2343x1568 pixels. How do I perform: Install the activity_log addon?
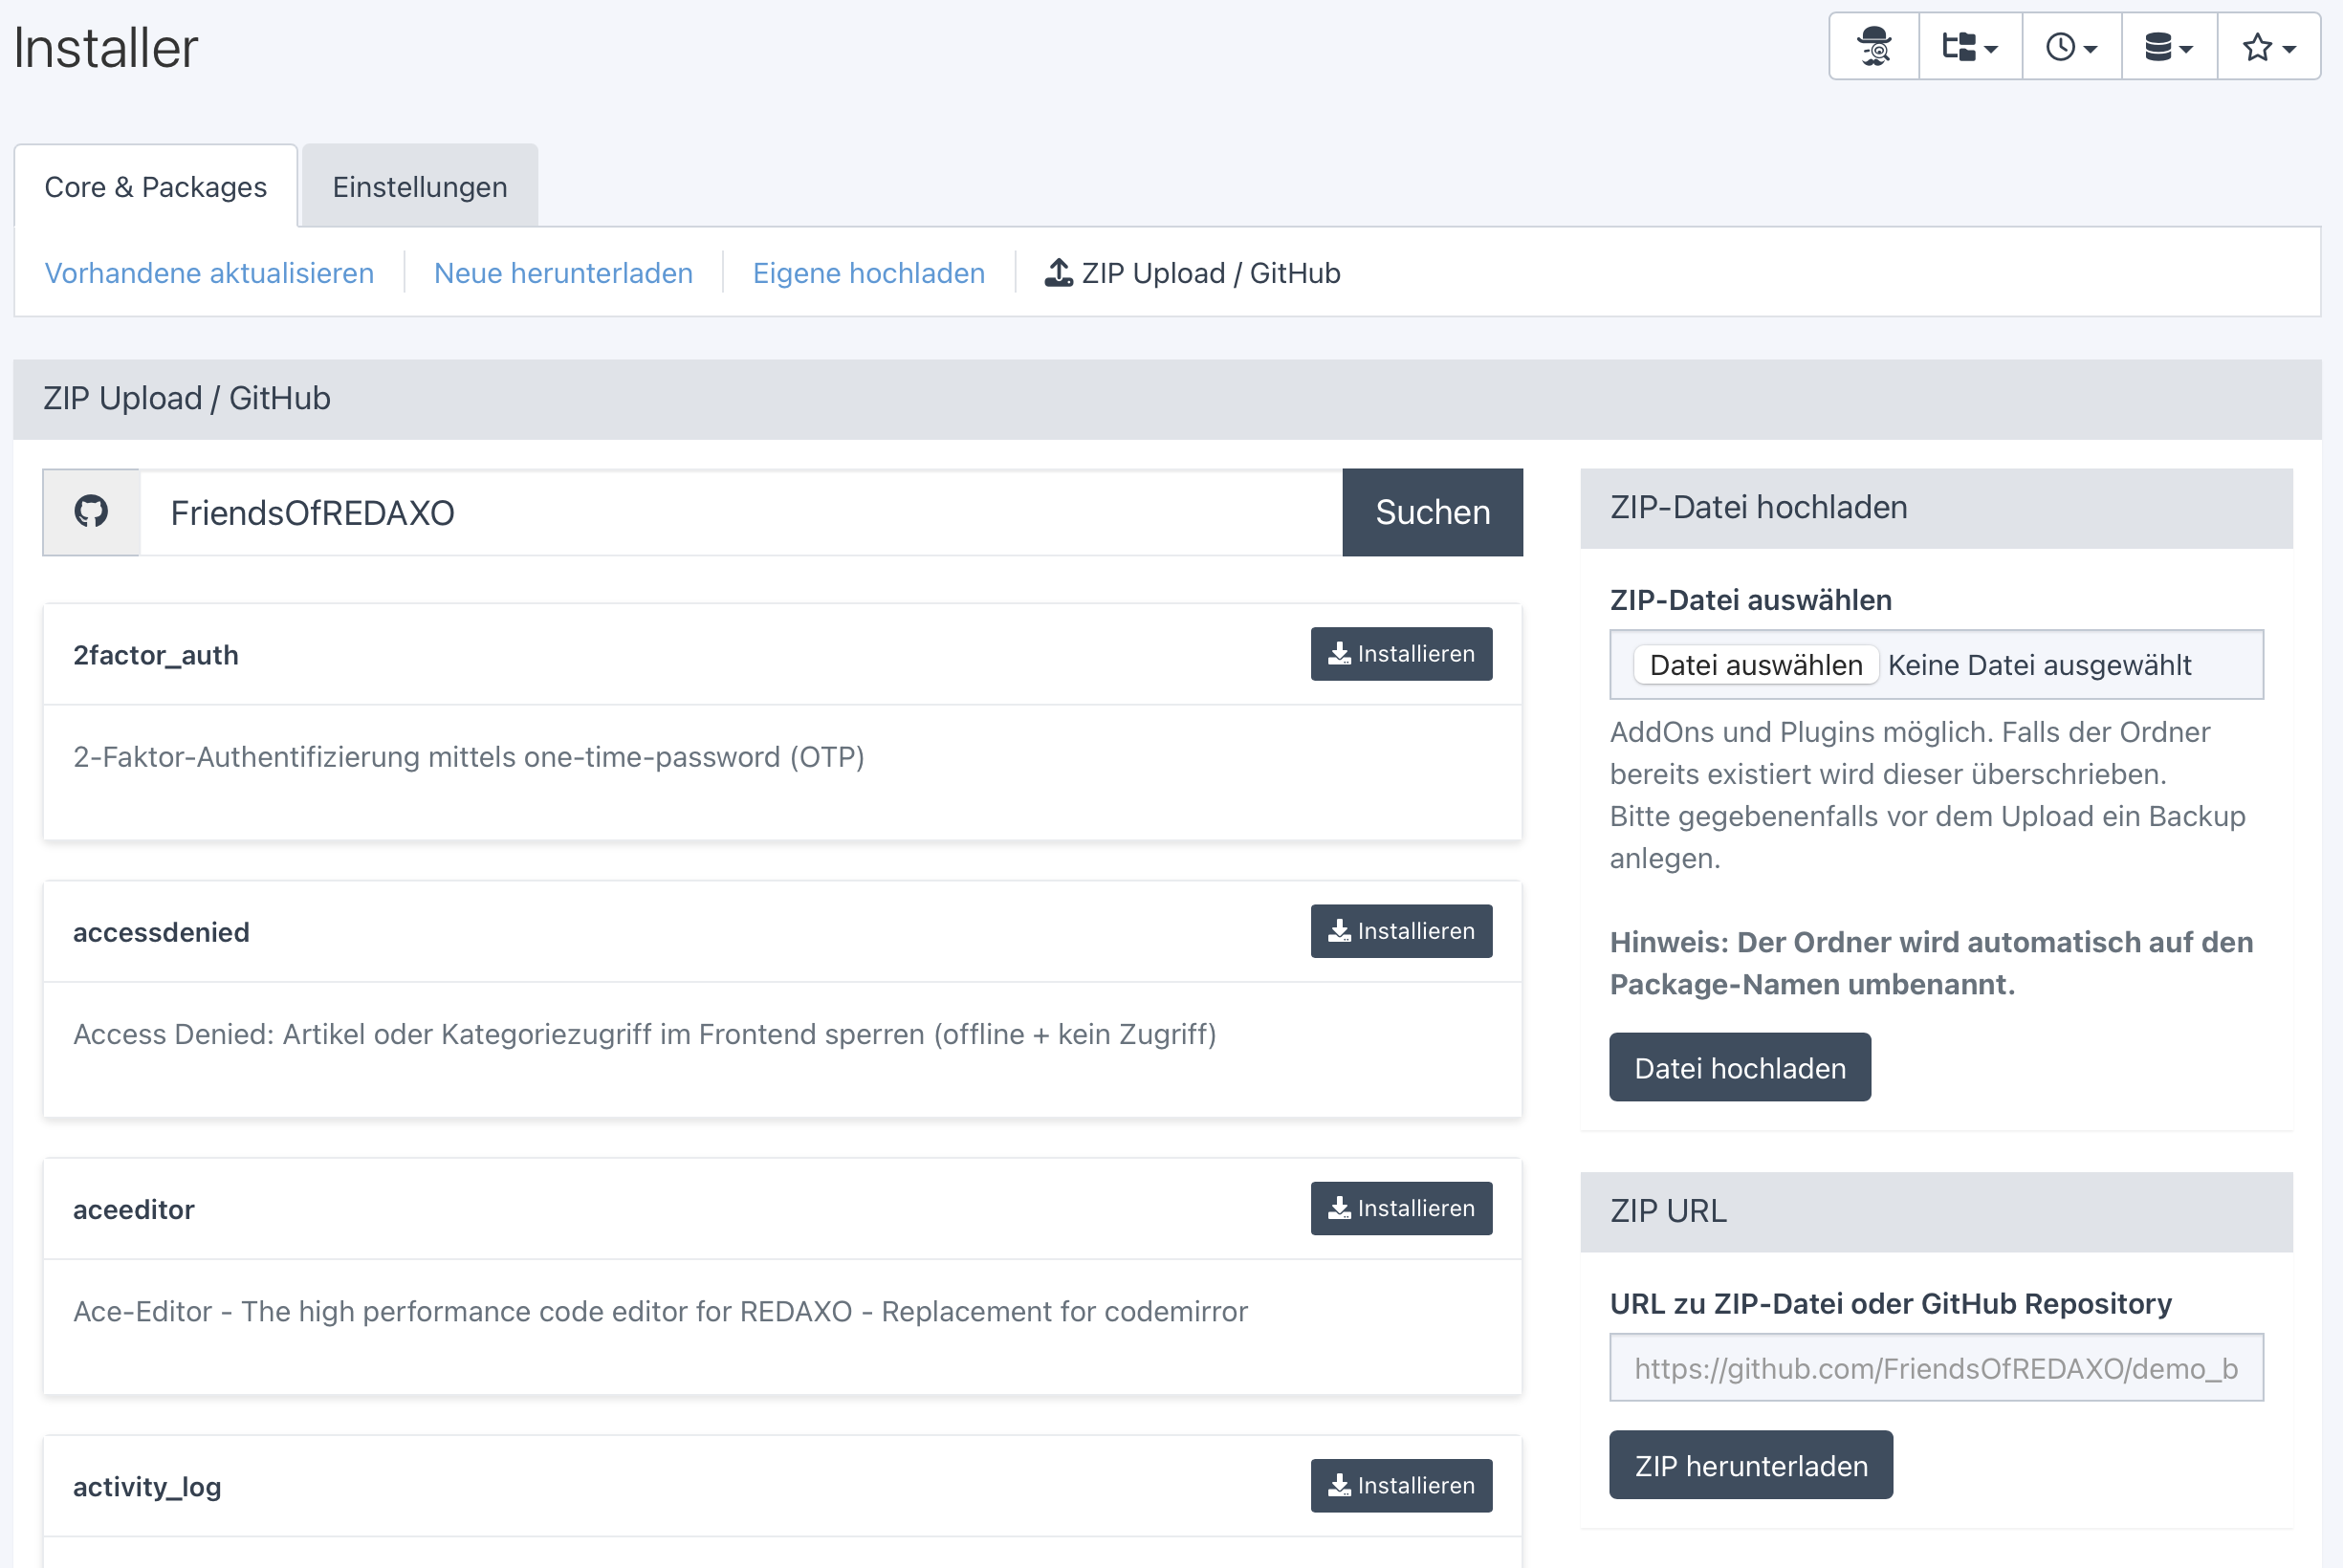1400,1485
